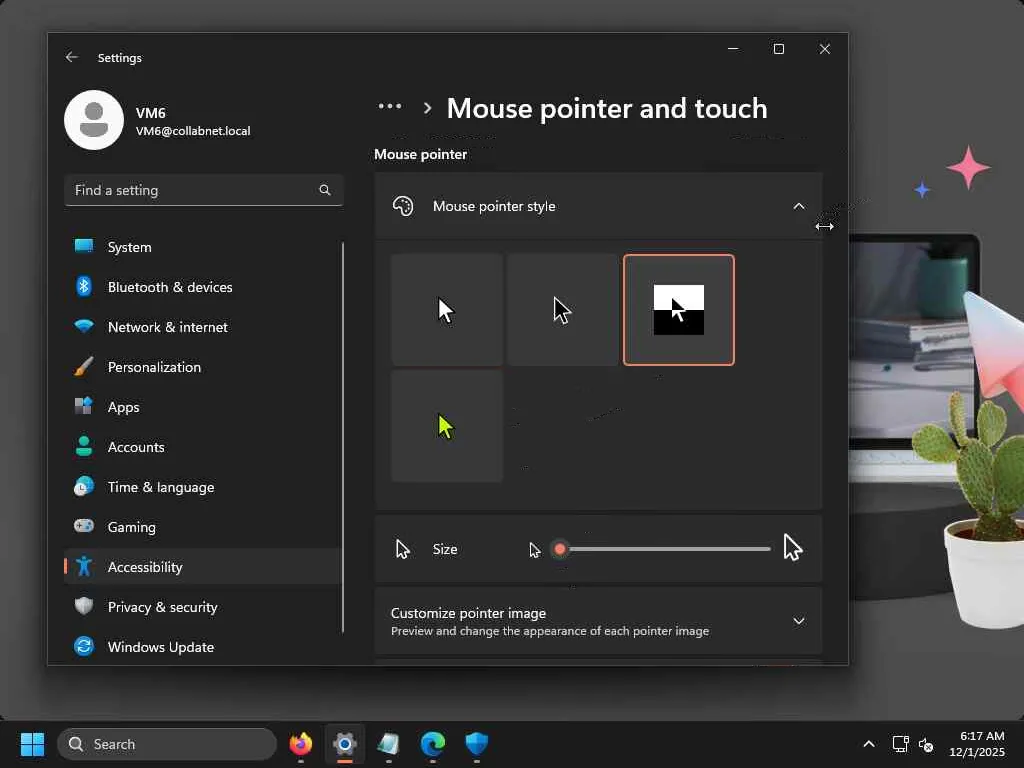
Task: Select the black mouse pointer style
Action: tap(562, 310)
